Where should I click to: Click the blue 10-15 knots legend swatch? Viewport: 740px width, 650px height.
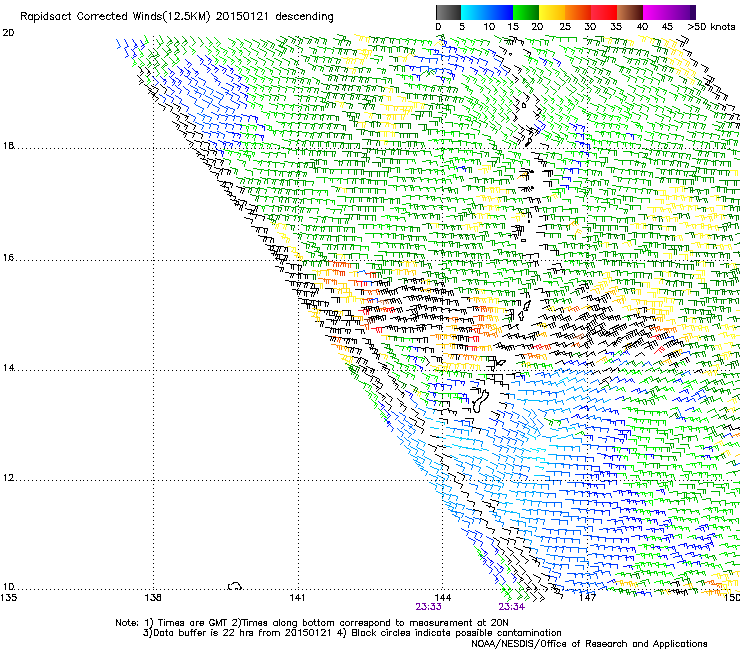click(x=500, y=12)
